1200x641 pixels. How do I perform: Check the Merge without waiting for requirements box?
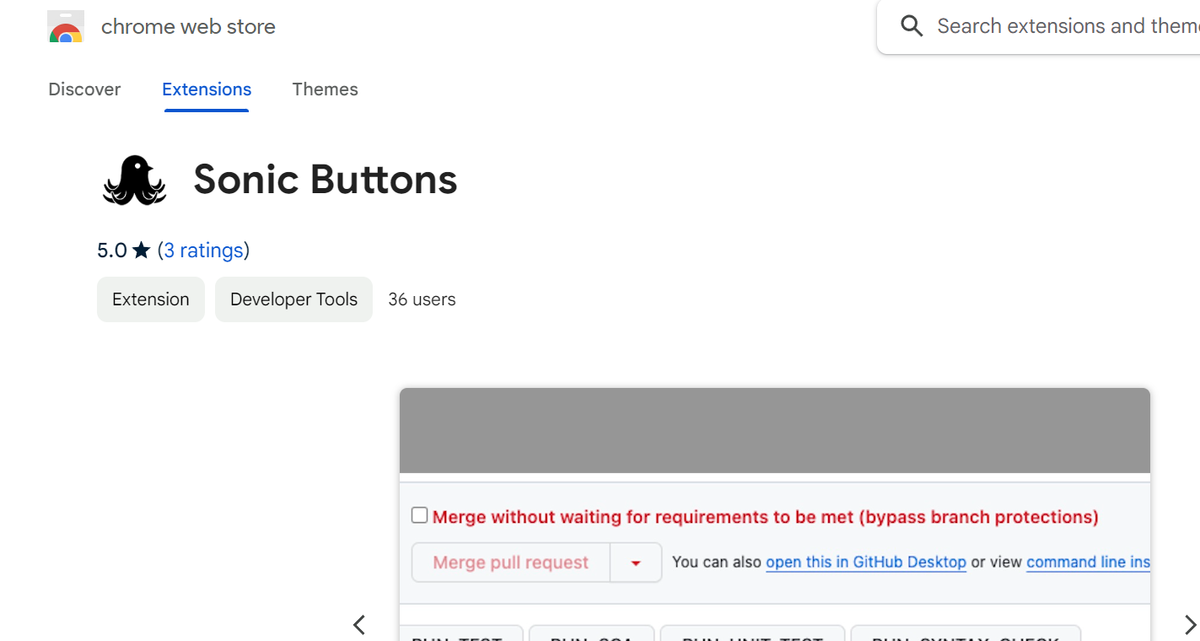click(419, 514)
